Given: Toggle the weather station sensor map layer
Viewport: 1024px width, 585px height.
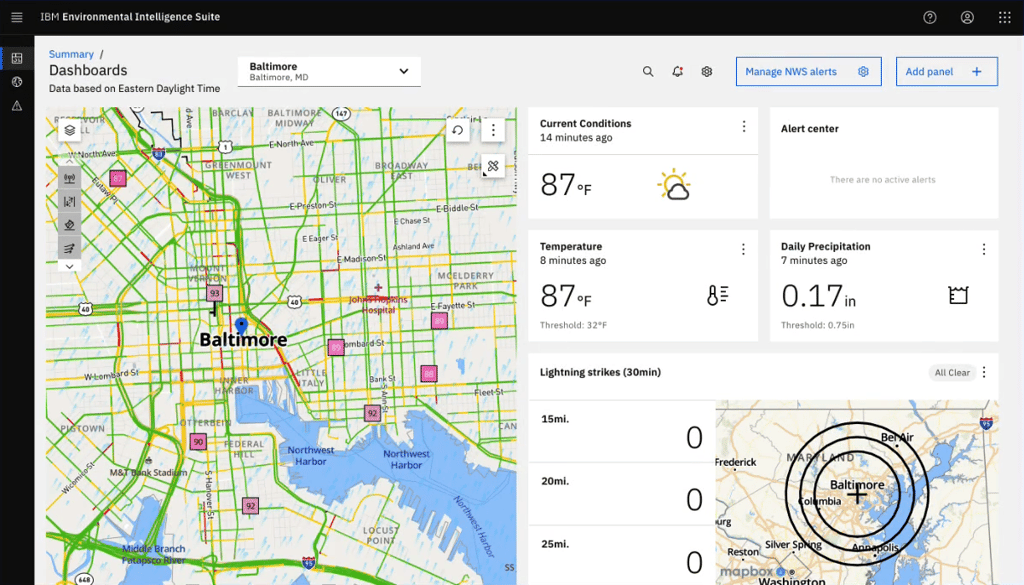Looking at the screenshot, I should tap(69, 178).
